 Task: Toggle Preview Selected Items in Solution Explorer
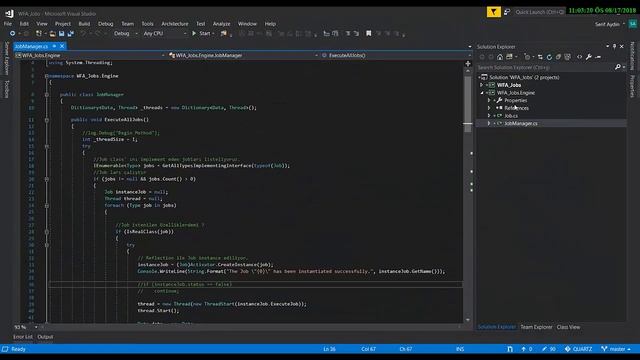(598, 57)
